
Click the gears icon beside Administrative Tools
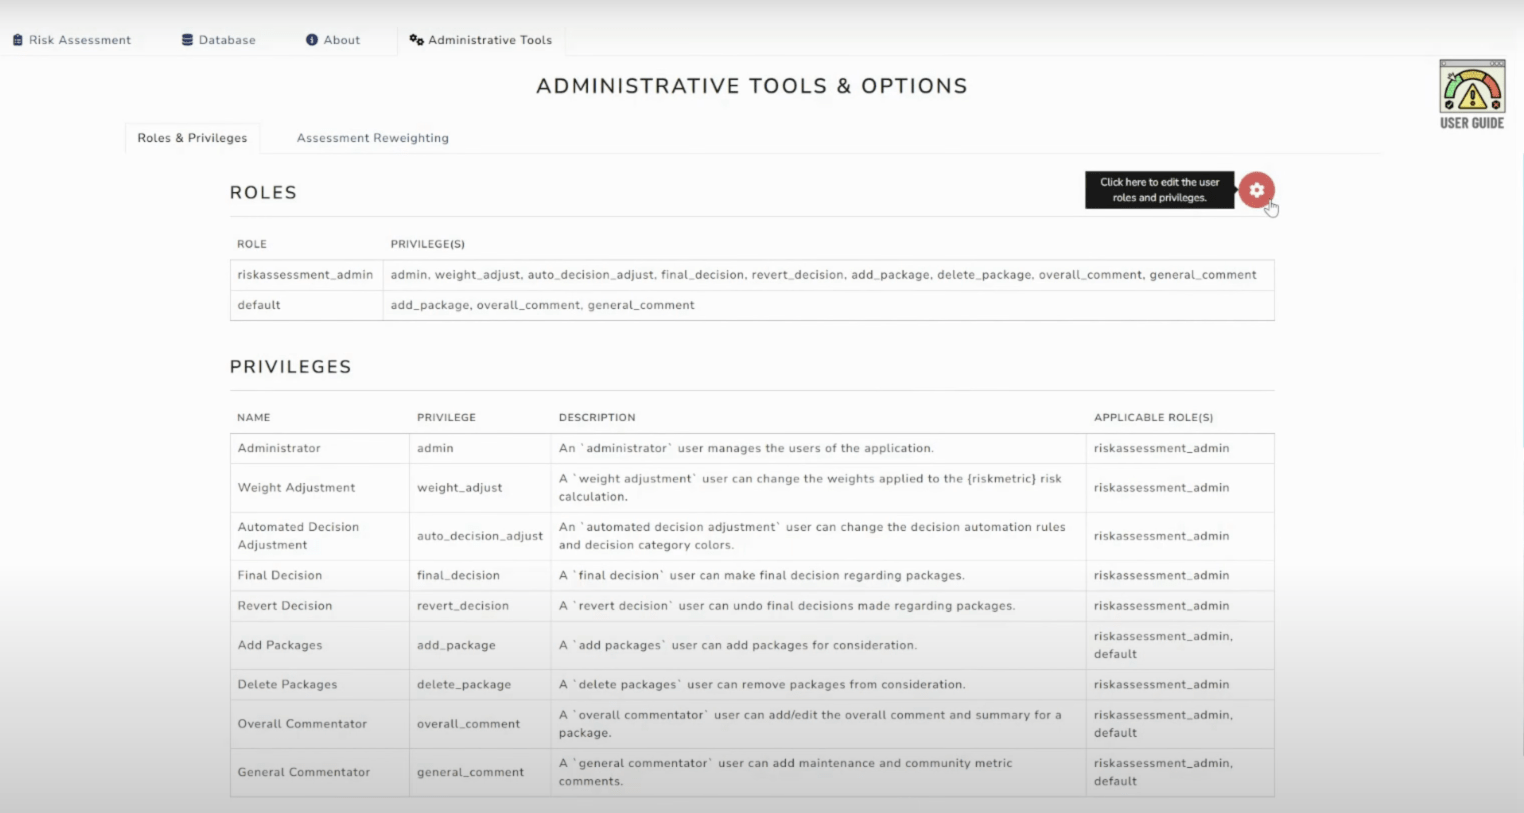click(416, 40)
